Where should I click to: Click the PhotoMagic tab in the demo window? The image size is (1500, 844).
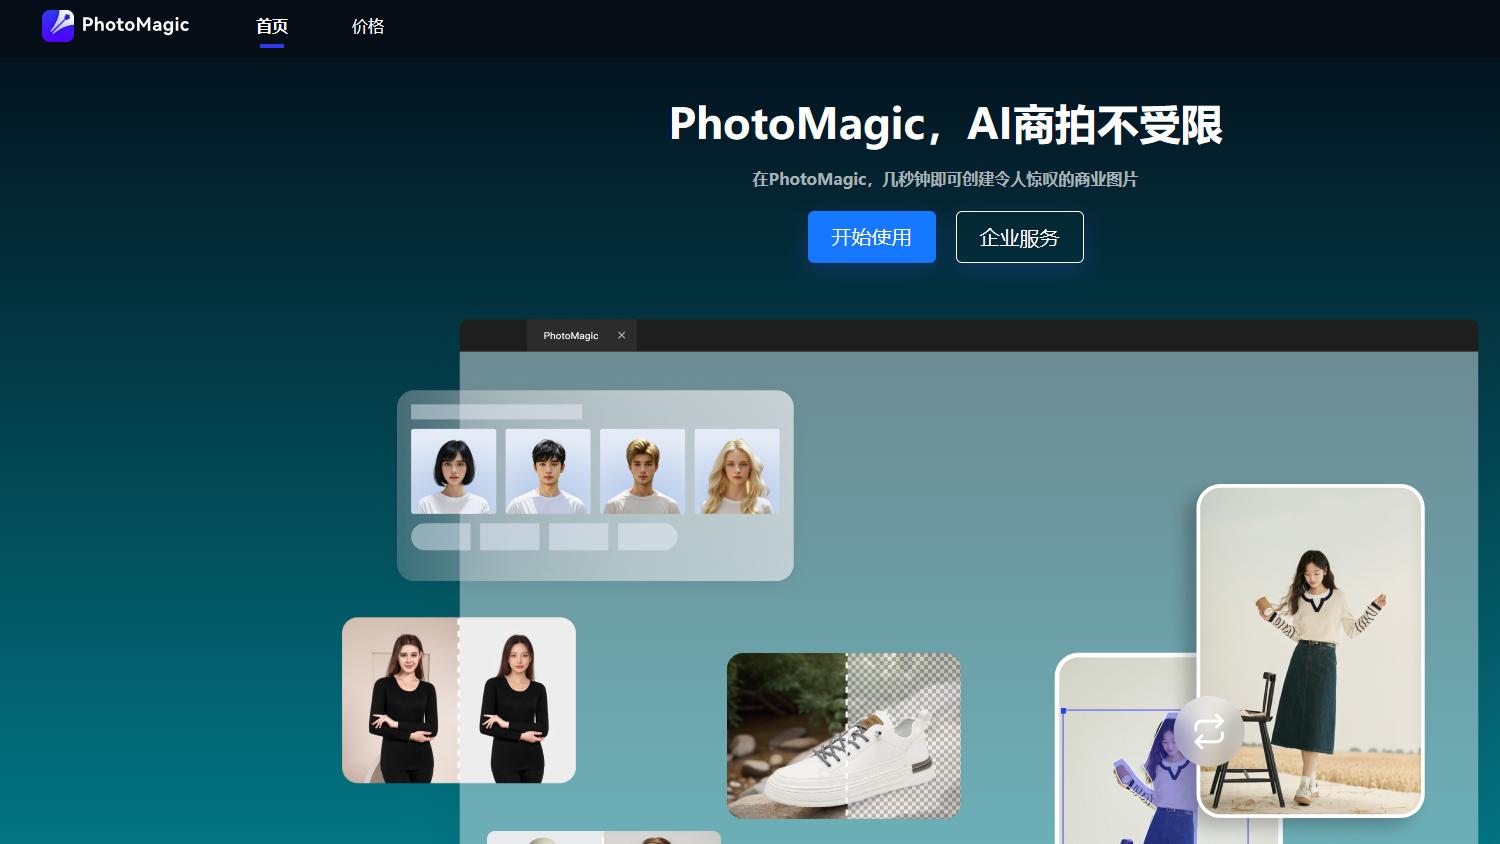coord(570,335)
